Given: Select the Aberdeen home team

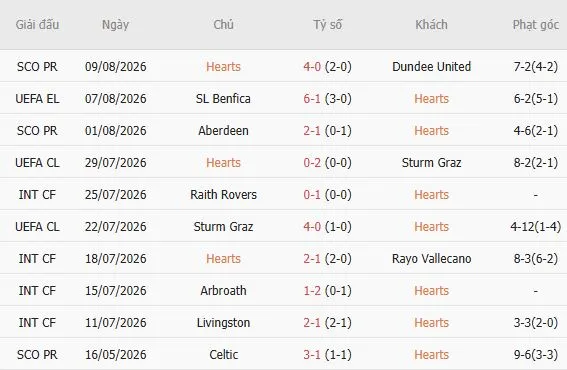Looking at the screenshot, I should point(223,131).
